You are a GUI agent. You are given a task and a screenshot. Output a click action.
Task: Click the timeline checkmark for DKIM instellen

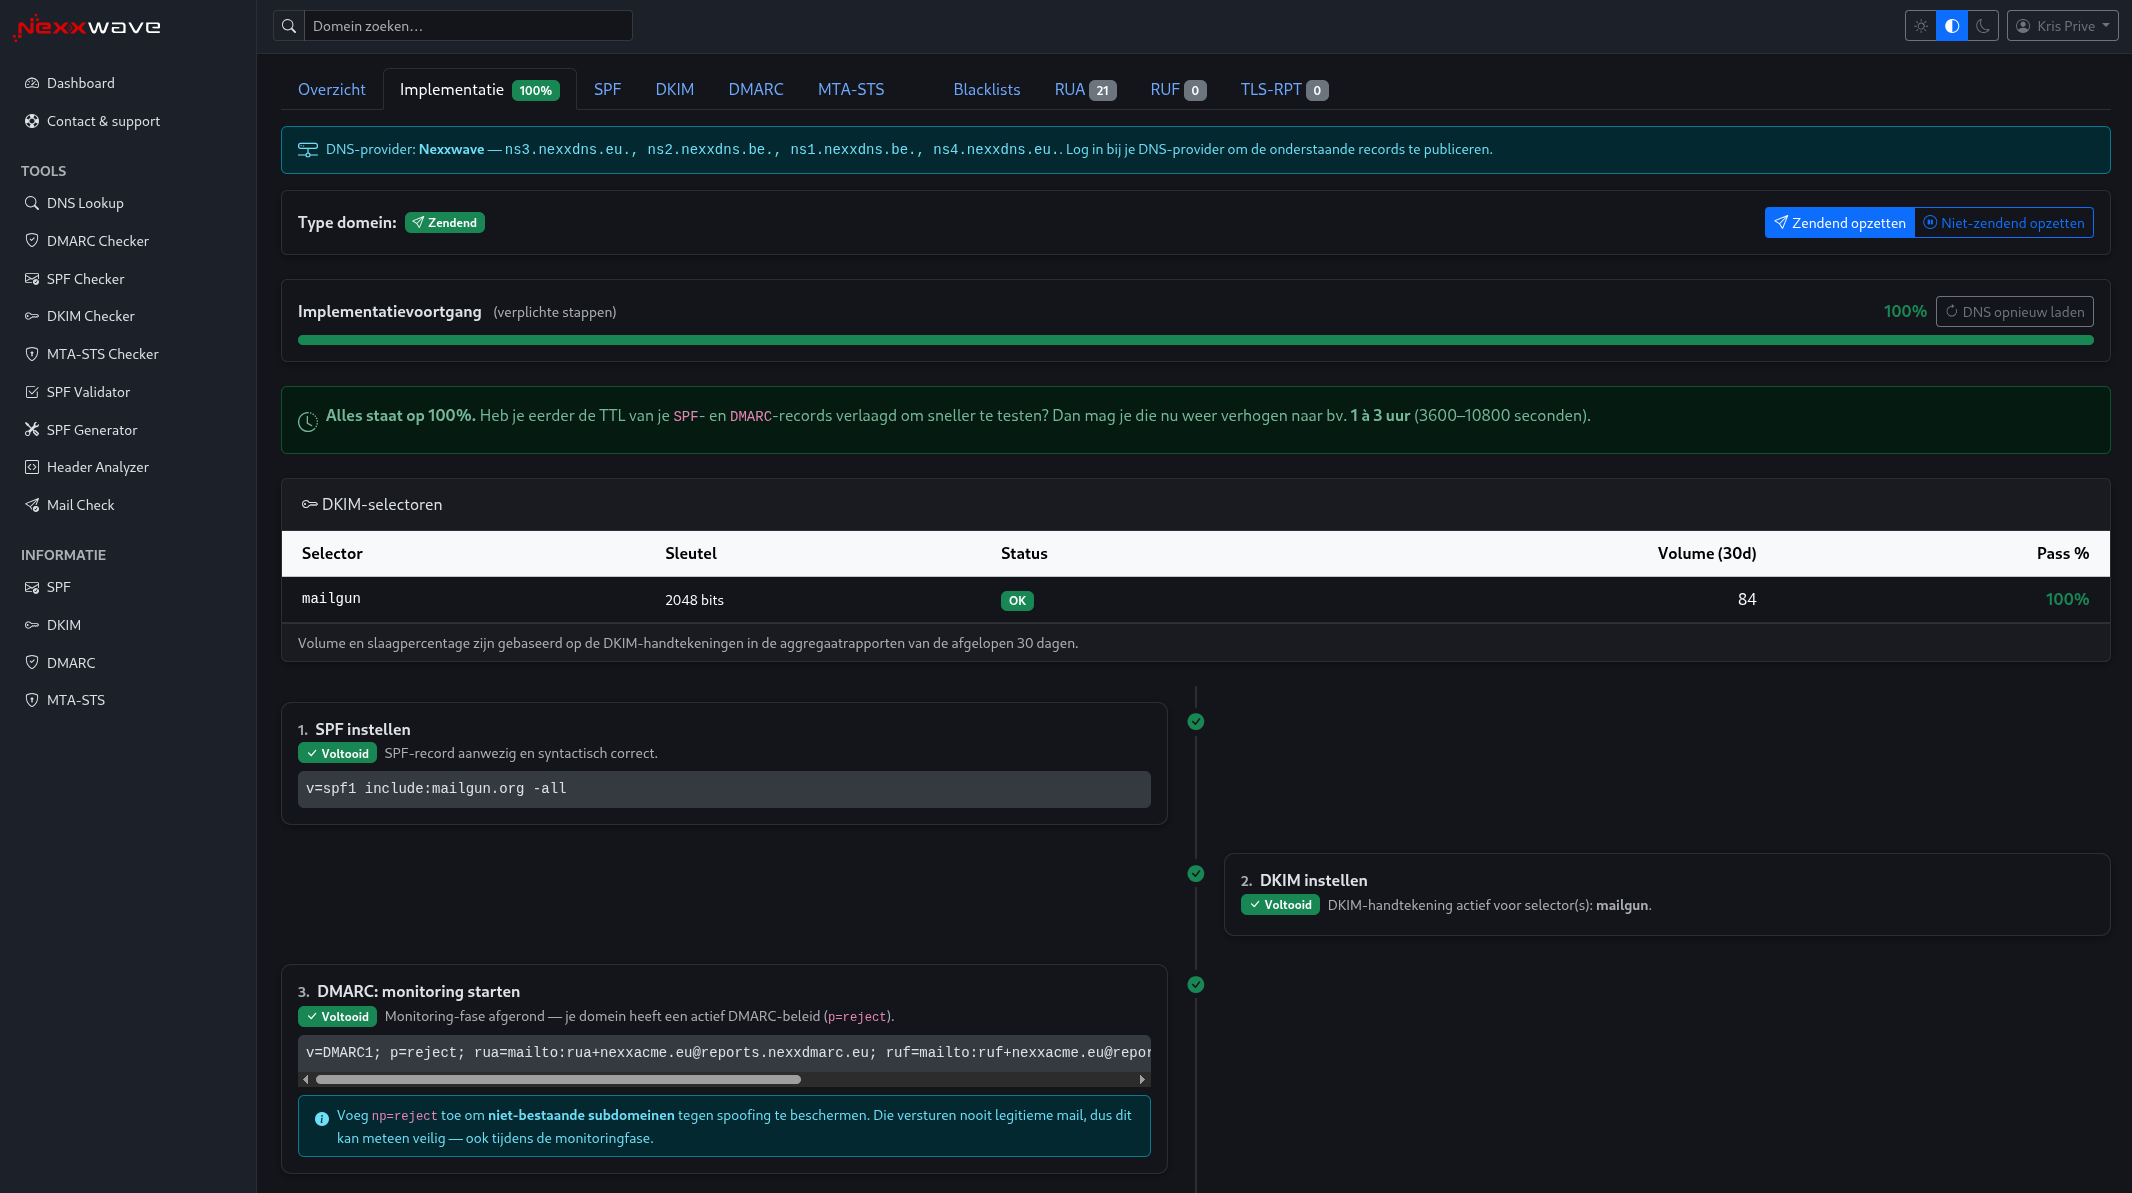(1196, 874)
